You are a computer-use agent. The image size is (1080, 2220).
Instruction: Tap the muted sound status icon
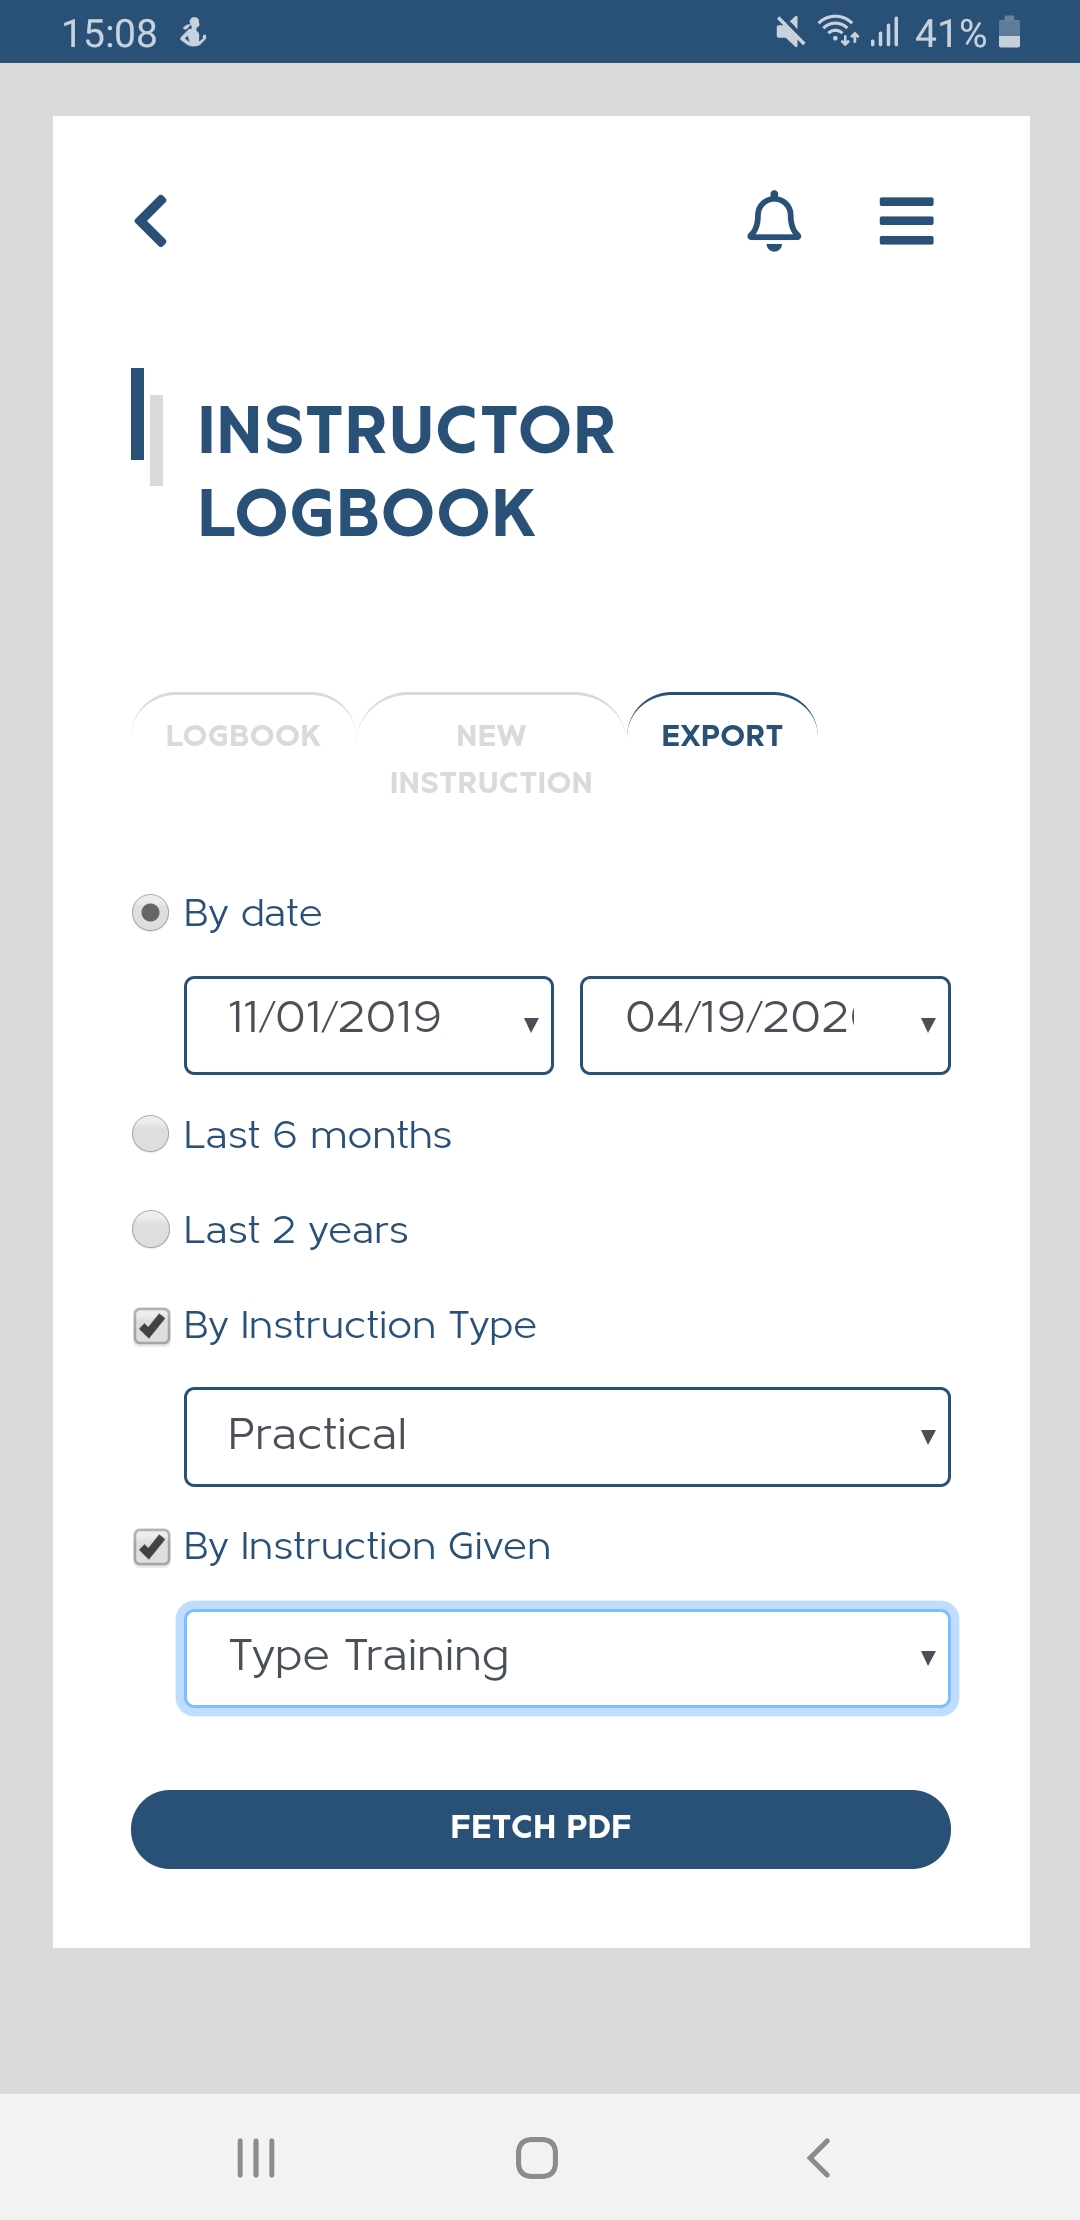pyautogui.click(x=790, y=32)
